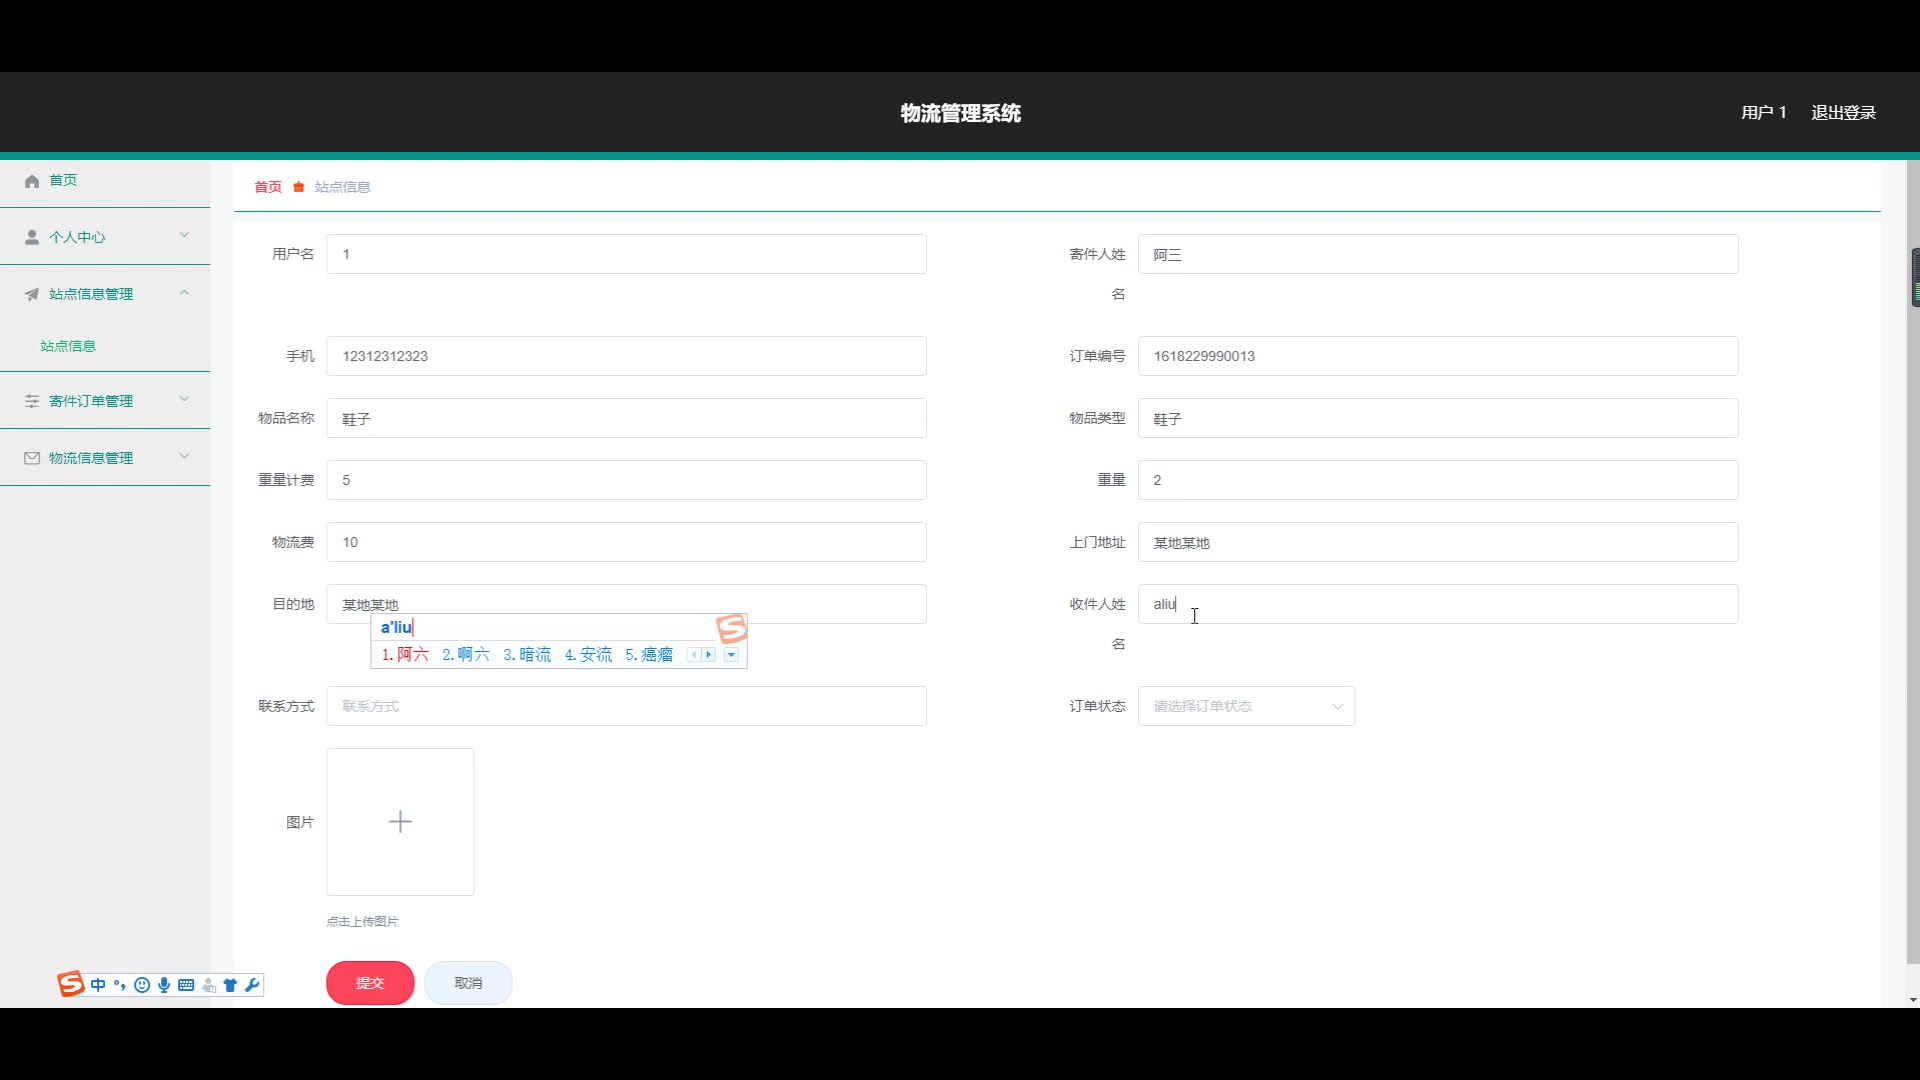This screenshot has height=1080, width=1920.
Task: Click the plus icon to upload image
Action: (x=400, y=822)
